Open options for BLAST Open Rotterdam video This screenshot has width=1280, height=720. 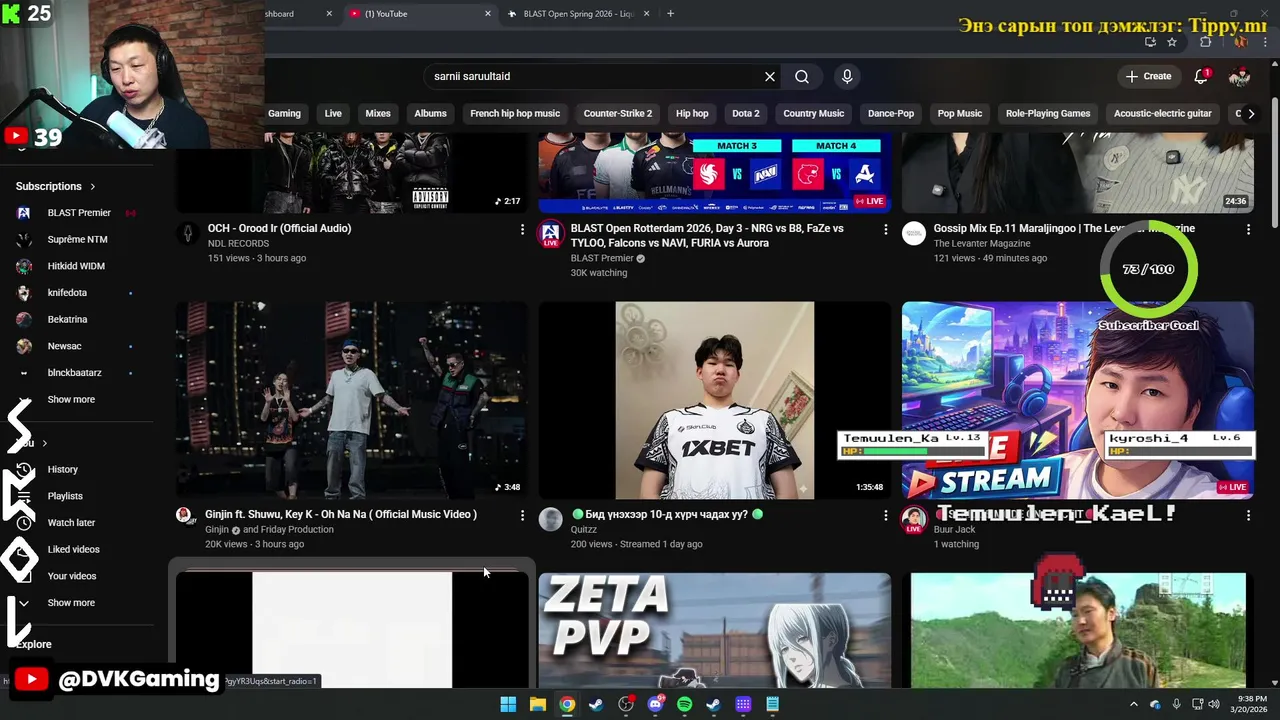coord(885,229)
